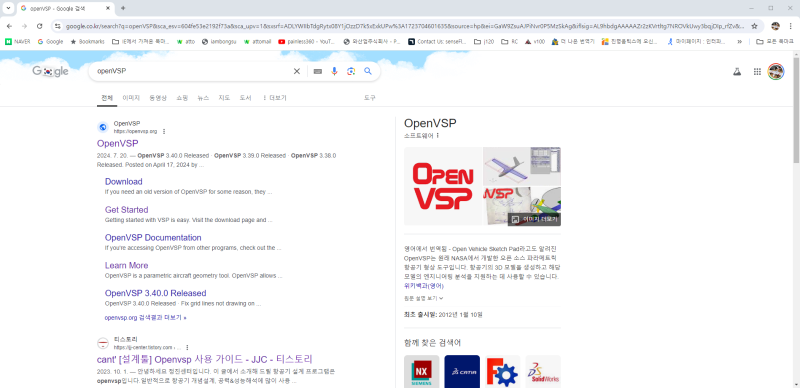Show more bookmarks with double chevron
This screenshot has height=388, width=800.
click(739, 42)
